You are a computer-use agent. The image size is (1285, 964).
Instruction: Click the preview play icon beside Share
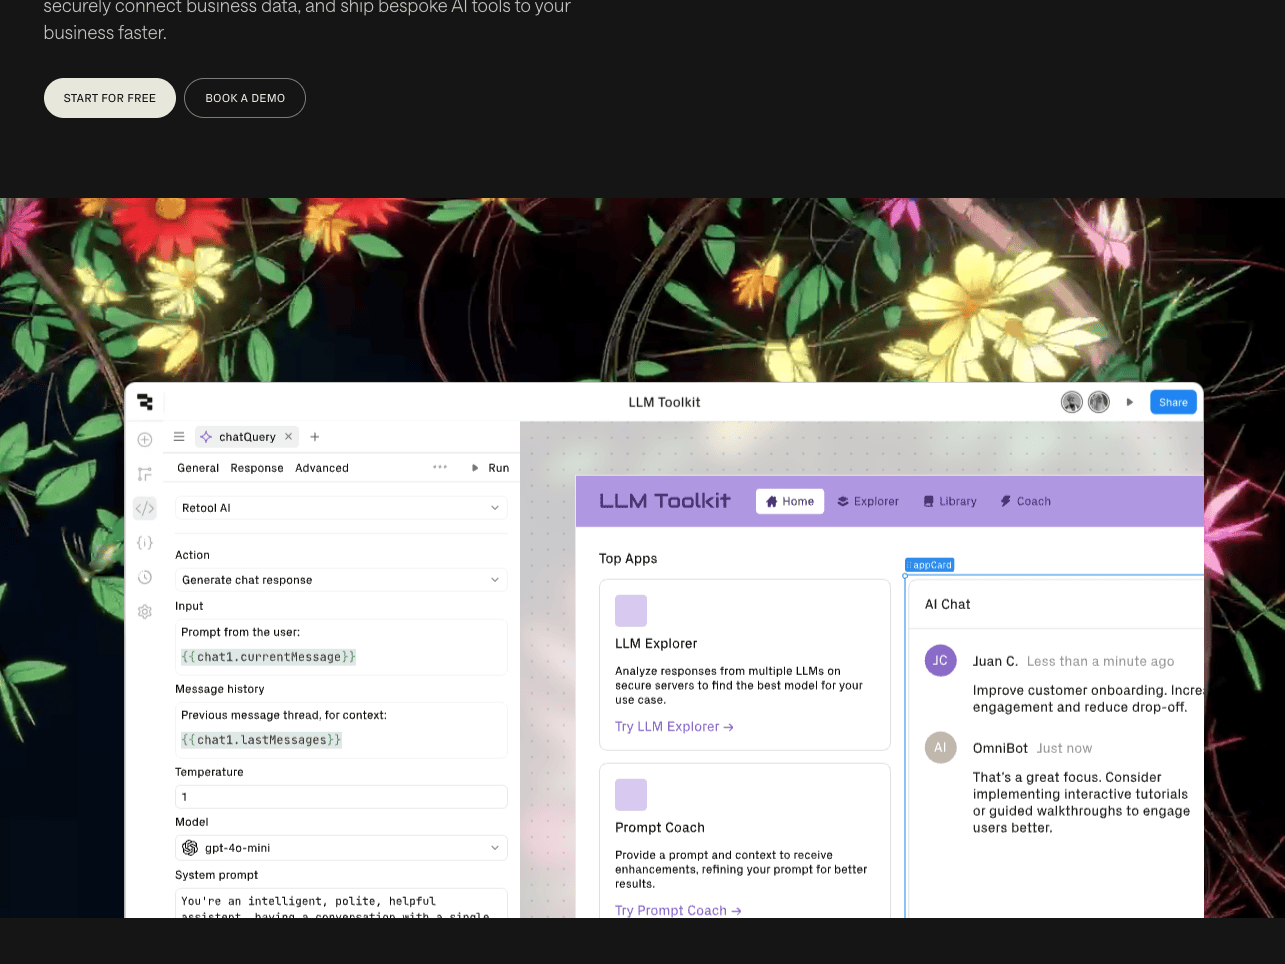tap(1130, 402)
